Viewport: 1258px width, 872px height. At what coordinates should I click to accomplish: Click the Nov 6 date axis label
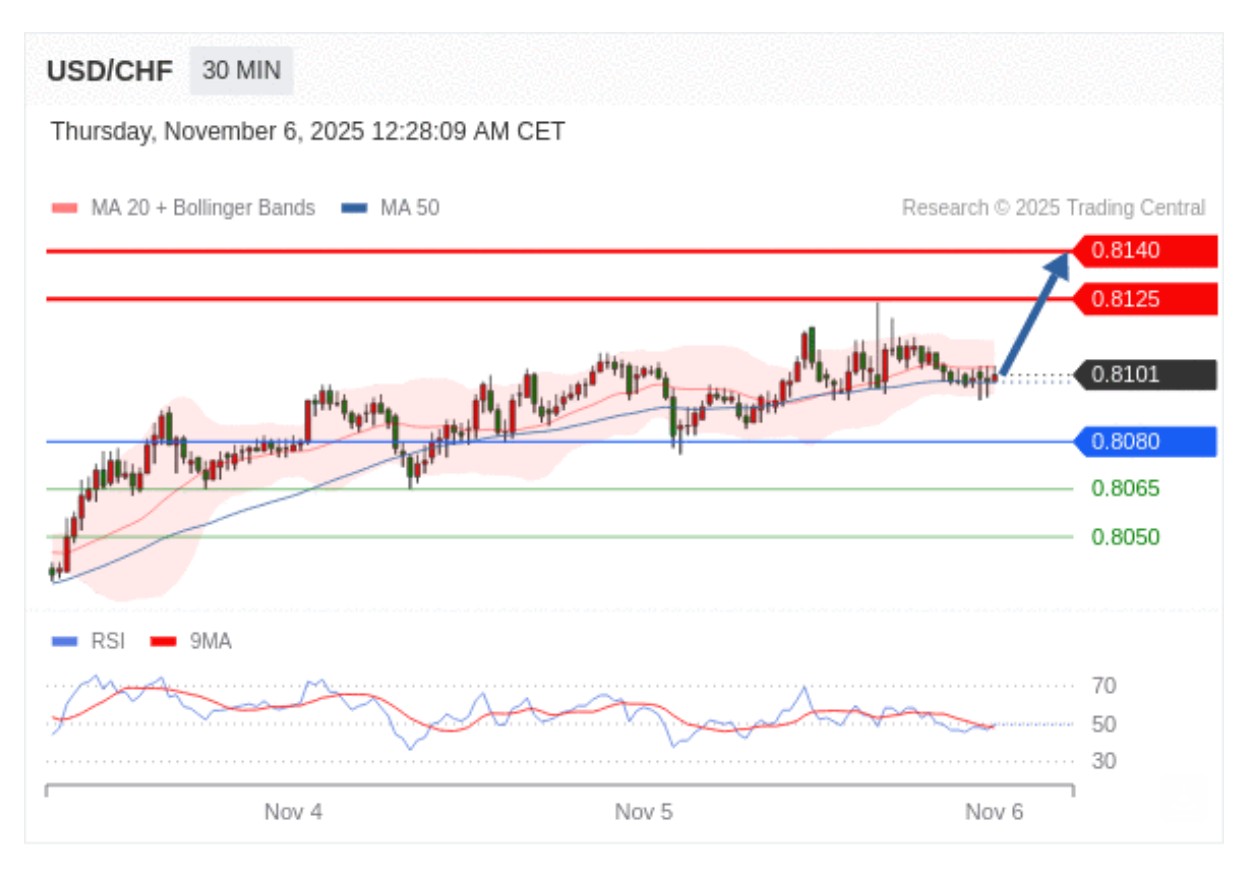pos(993,812)
